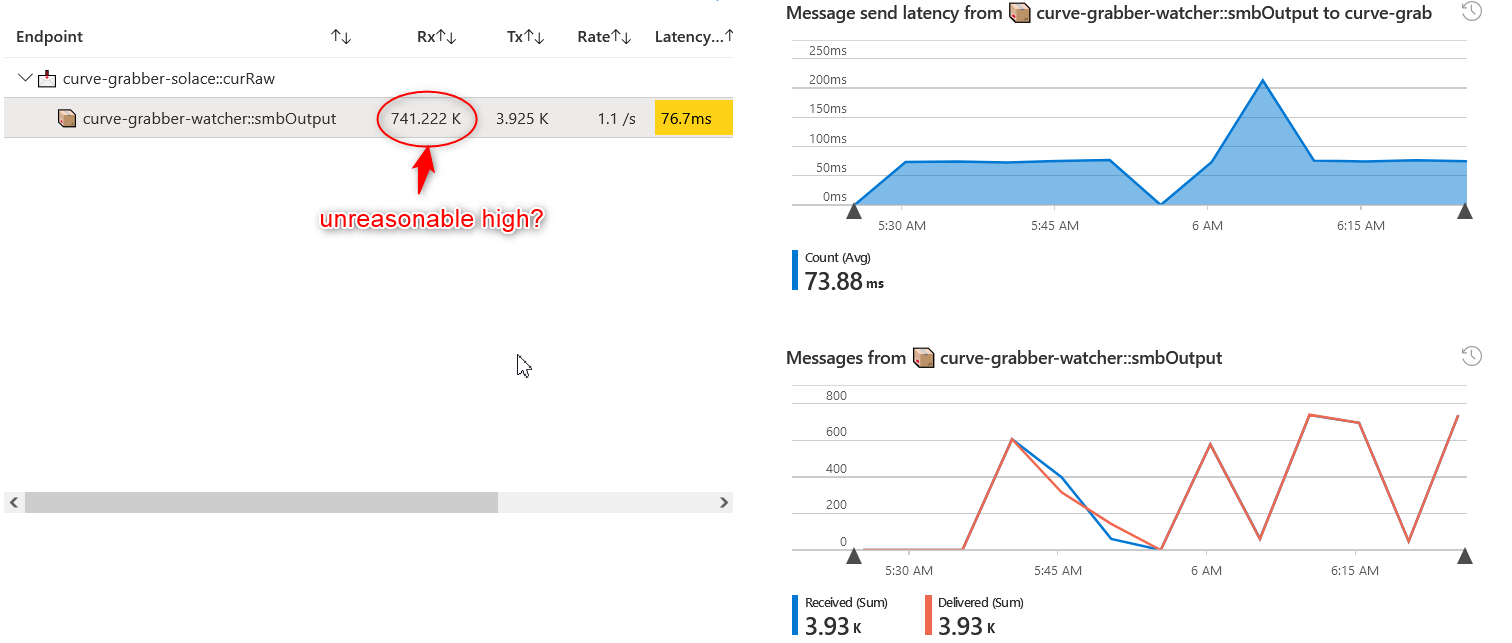Click the smbOutput icon in the Messages chart title
This screenshot has height=643, width=1512.
923,357
